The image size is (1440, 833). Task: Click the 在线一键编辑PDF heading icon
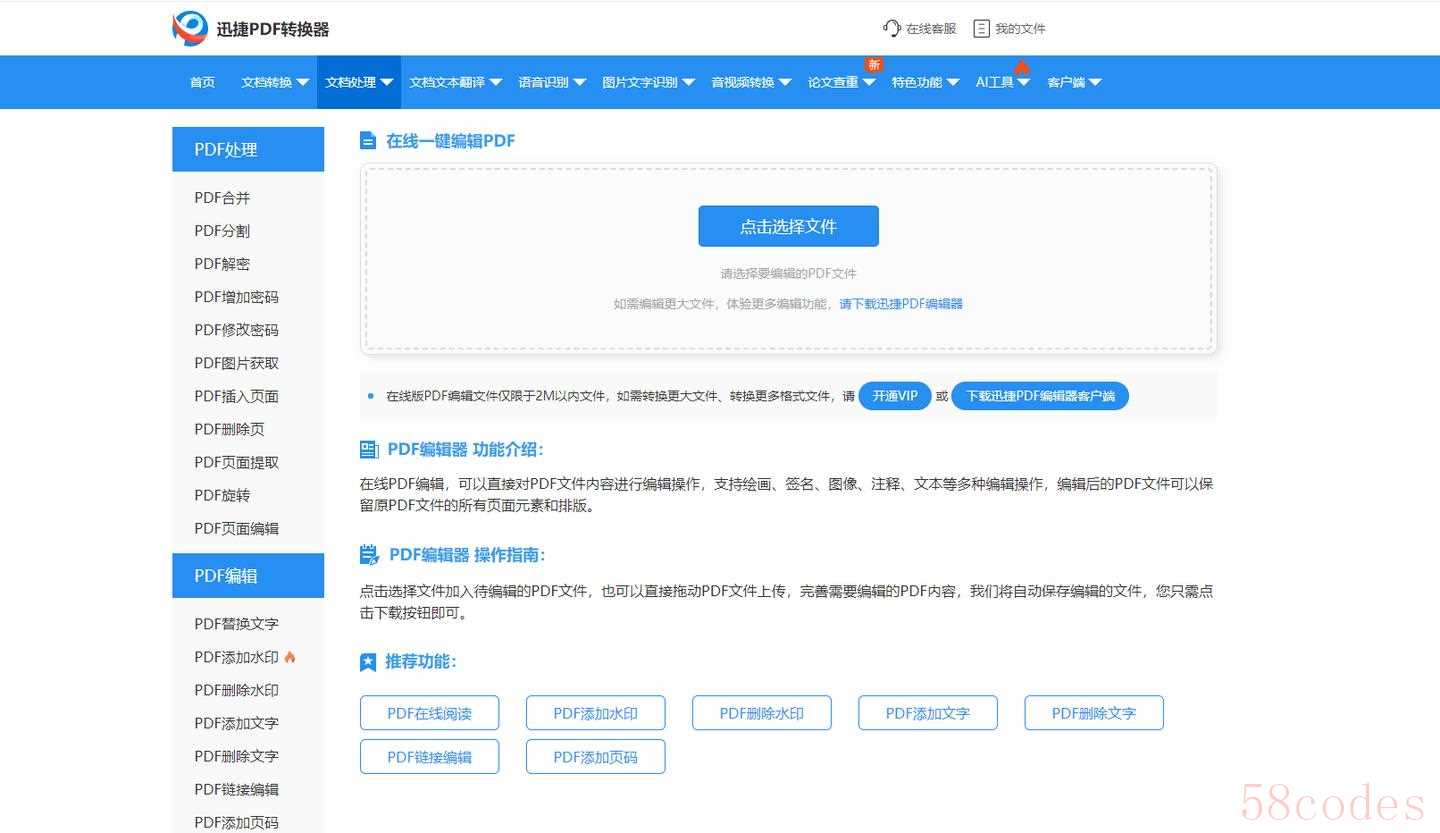click(368, 141)
